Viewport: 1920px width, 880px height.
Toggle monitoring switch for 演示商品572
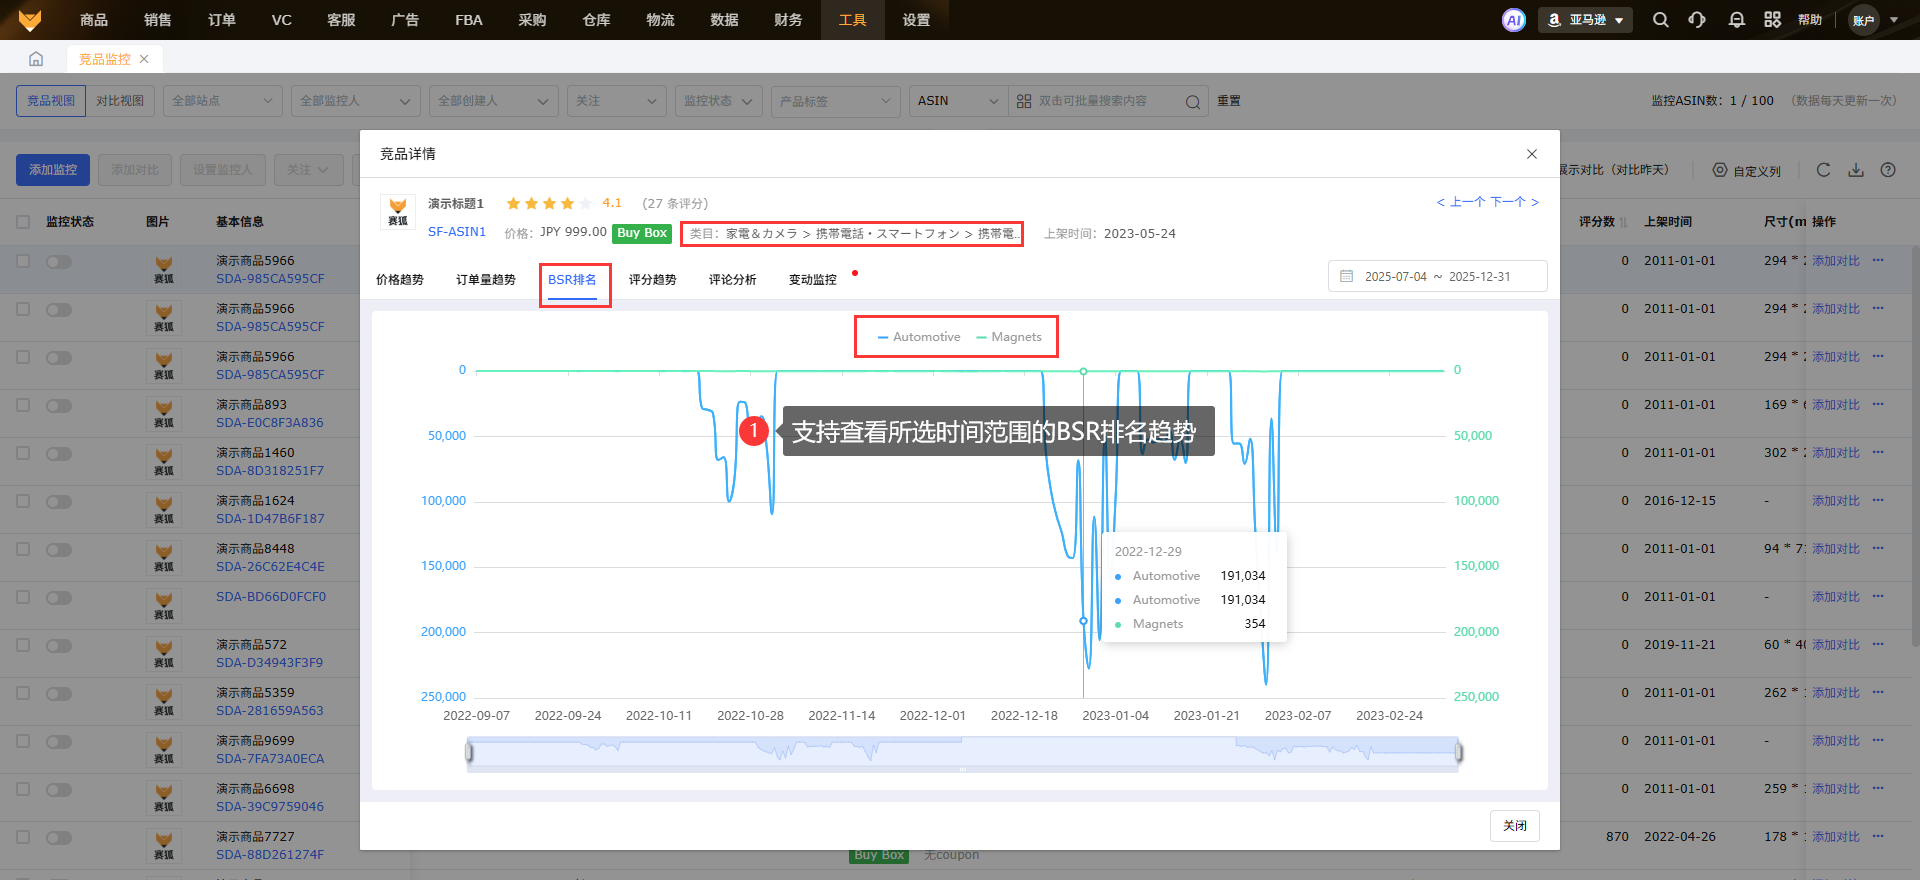pyautogui.click(x=59, y=646)
